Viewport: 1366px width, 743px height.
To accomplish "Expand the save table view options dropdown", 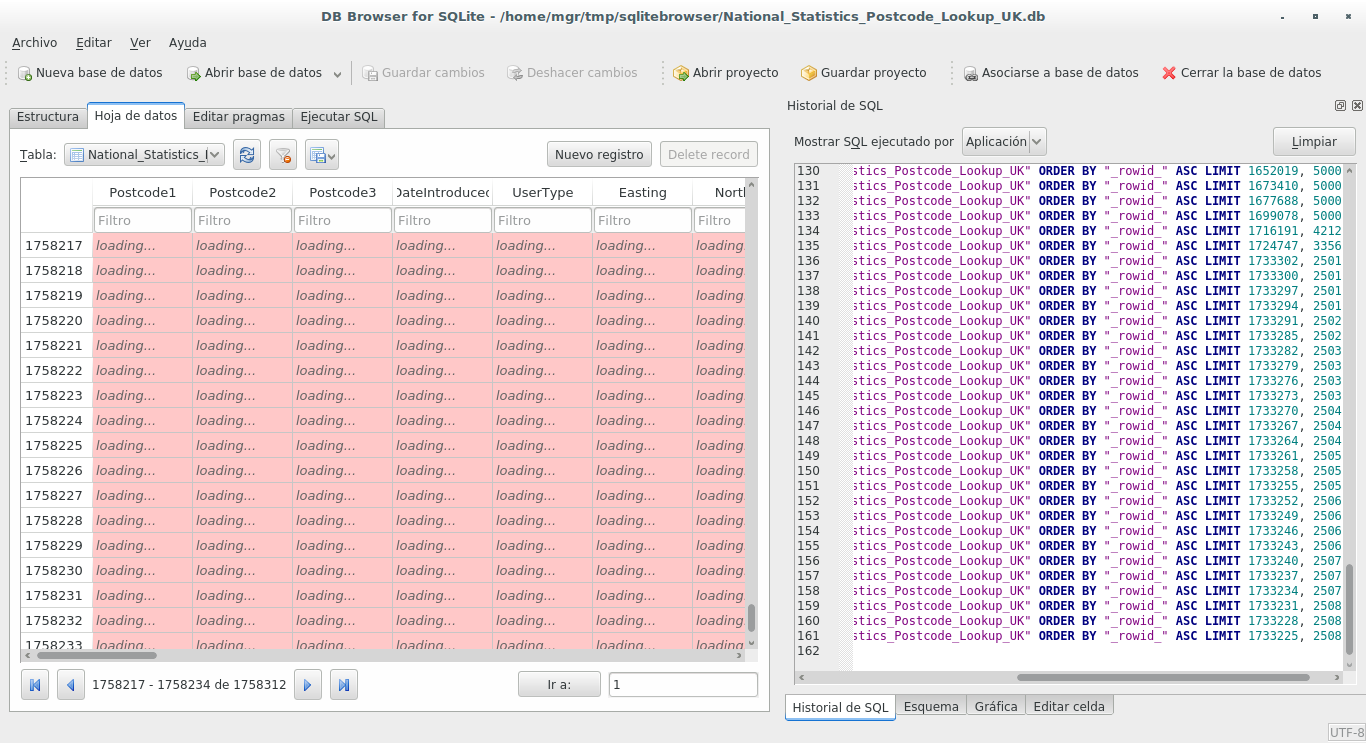I will click(333, 154).
